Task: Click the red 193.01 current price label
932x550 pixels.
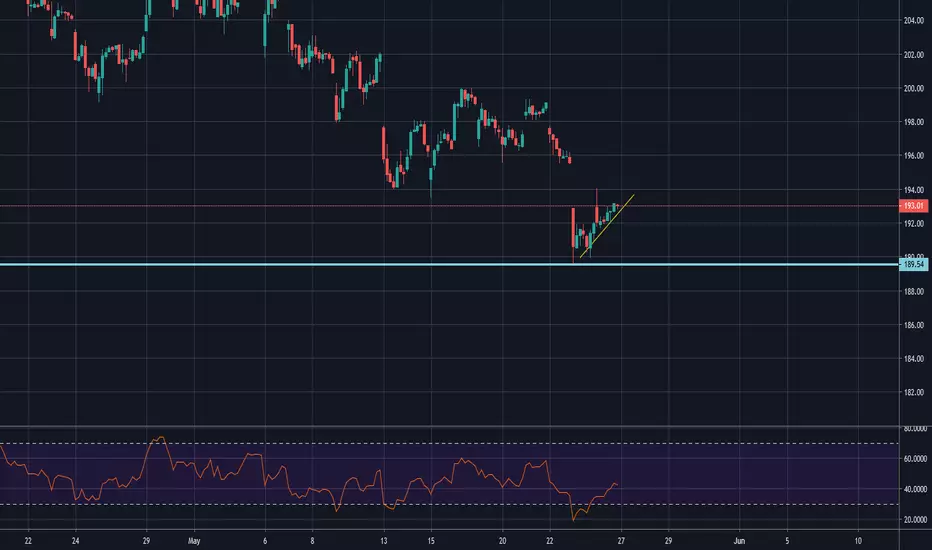Action: coord(913,206)
